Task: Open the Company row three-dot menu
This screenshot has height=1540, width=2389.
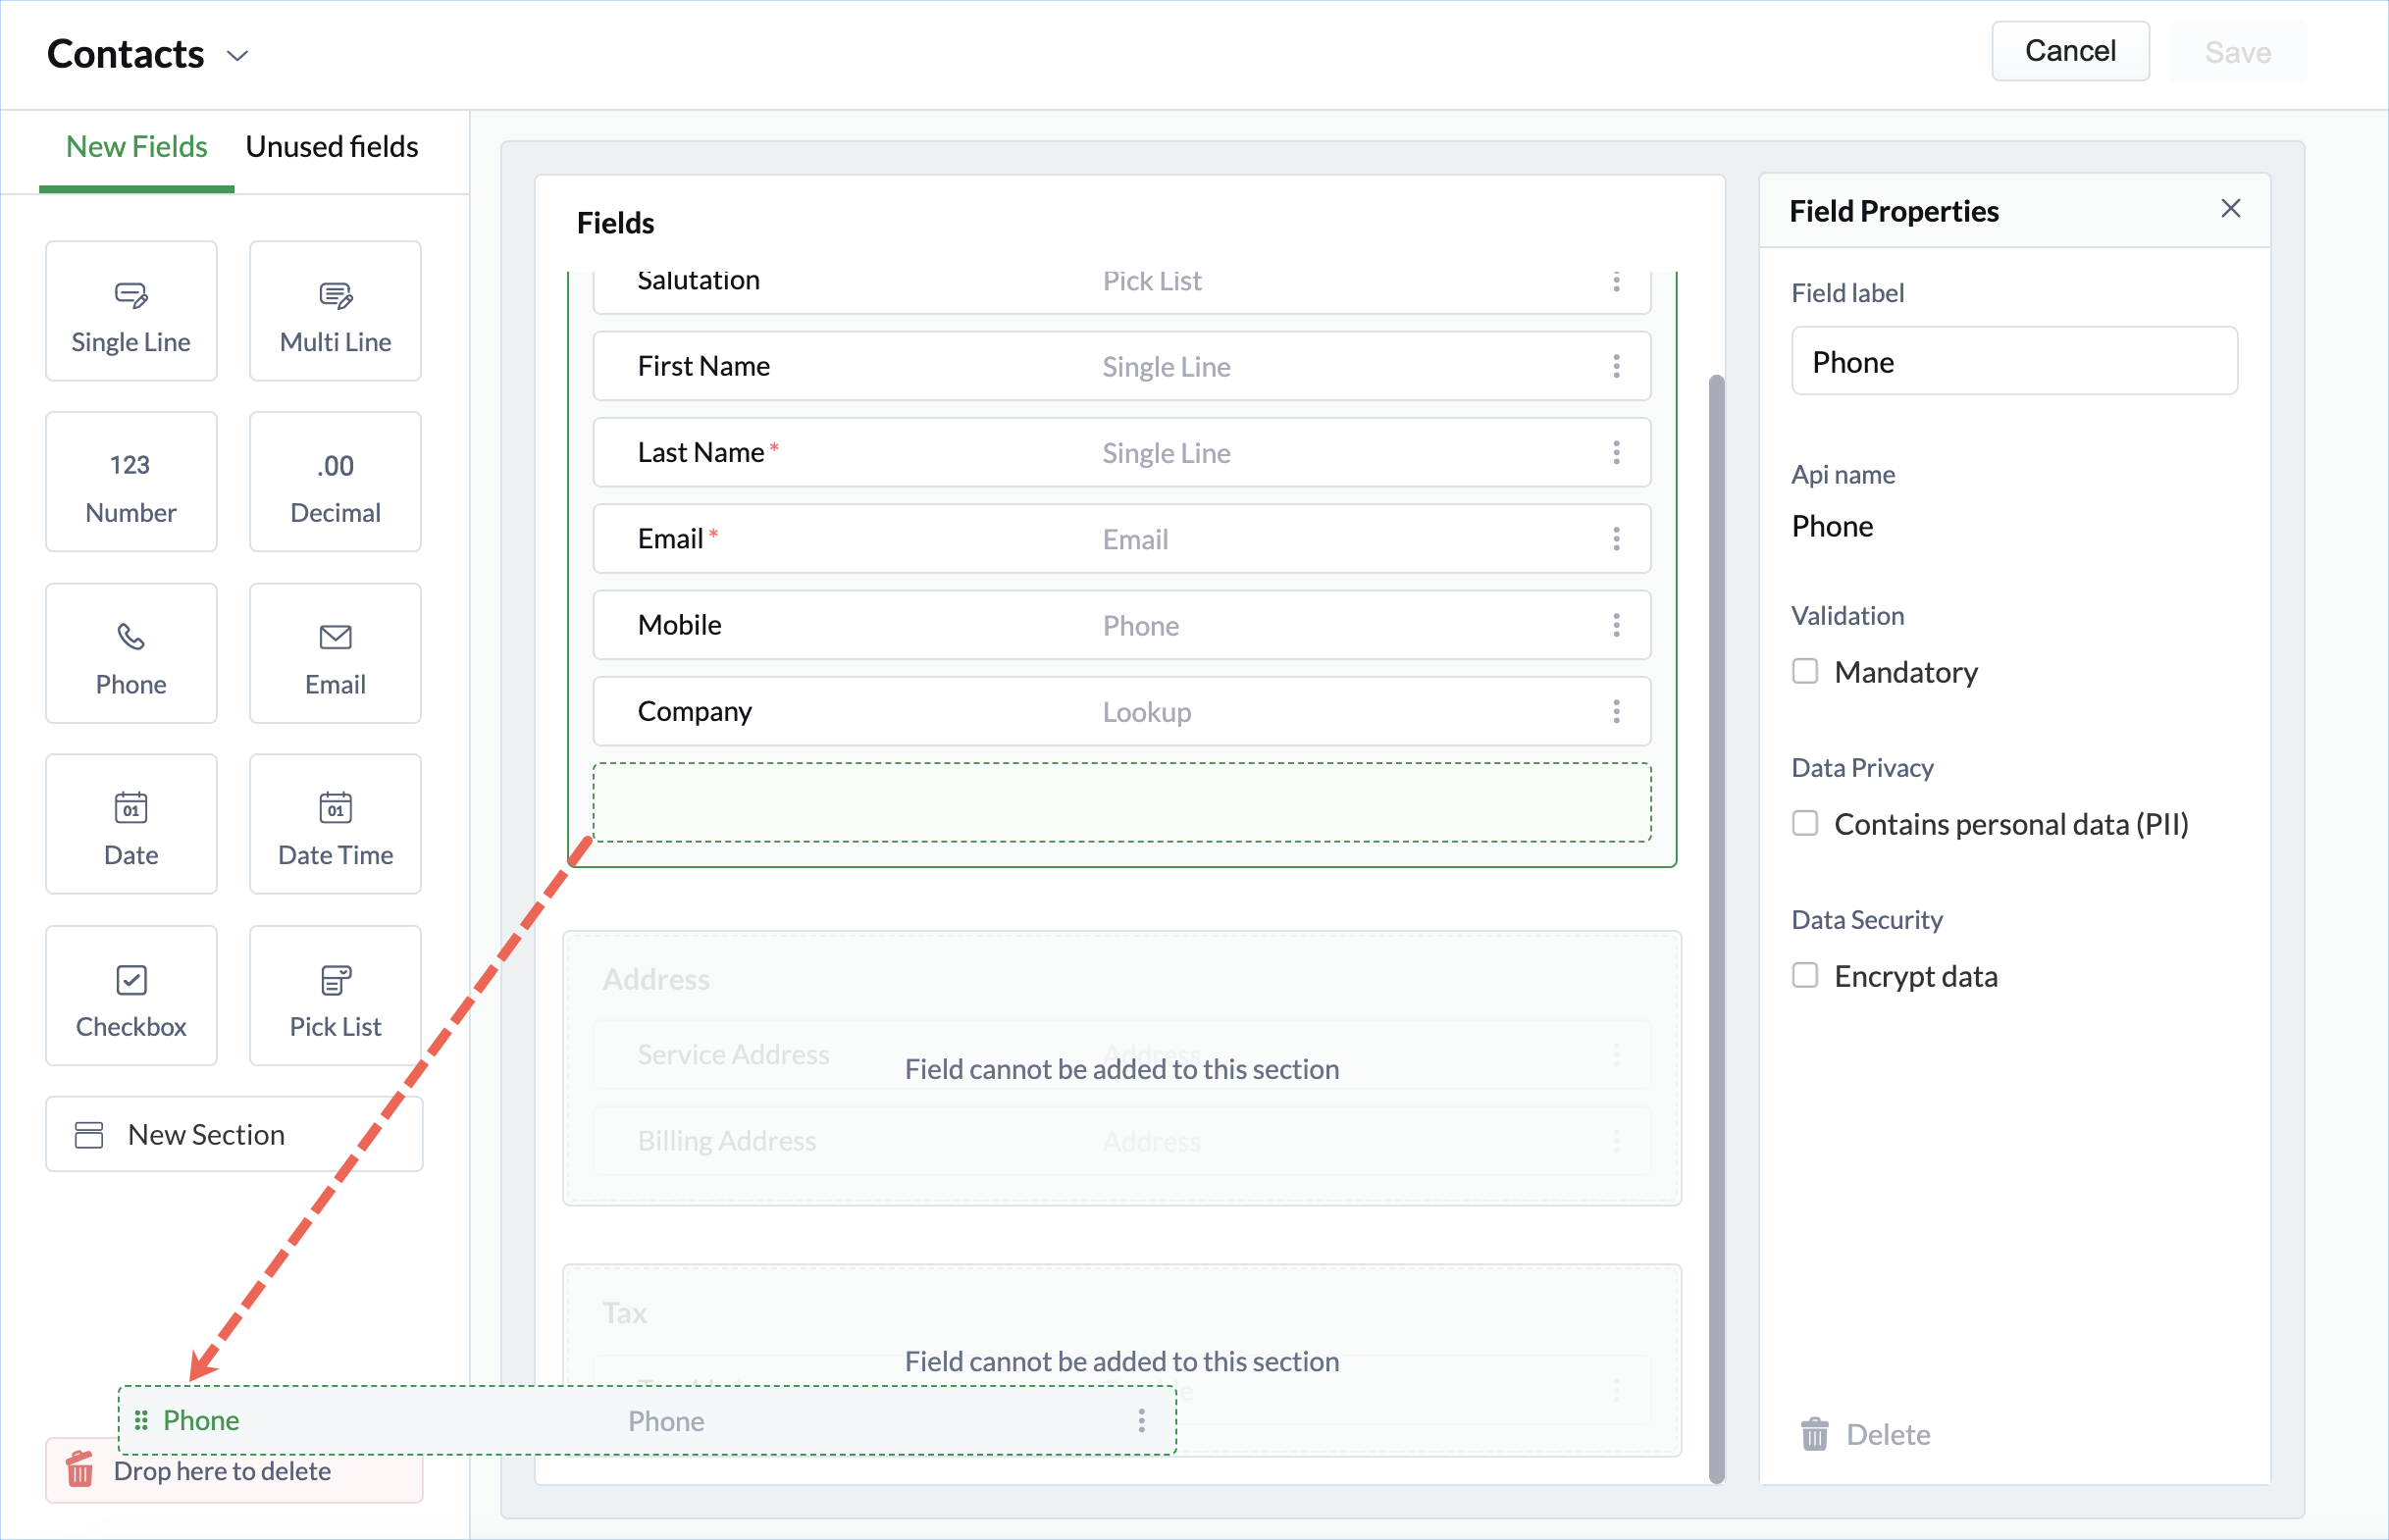Action: tap(1616, 712)
